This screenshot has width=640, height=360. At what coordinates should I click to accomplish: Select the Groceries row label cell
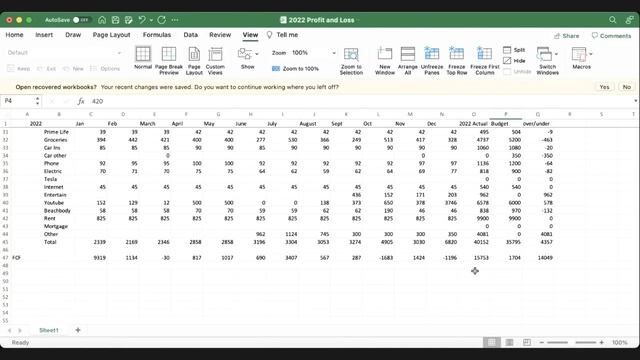click(x=59, y=140)
